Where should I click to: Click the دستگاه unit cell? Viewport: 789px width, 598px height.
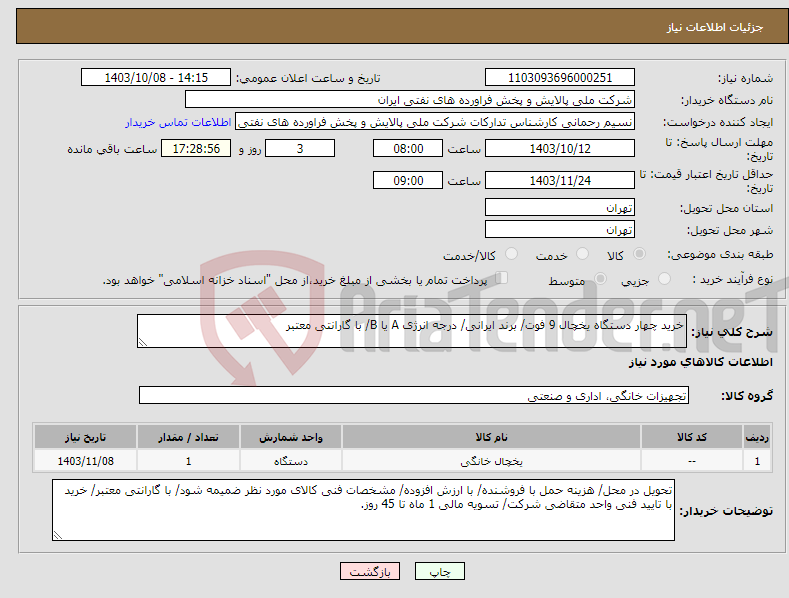pos(291,461)
